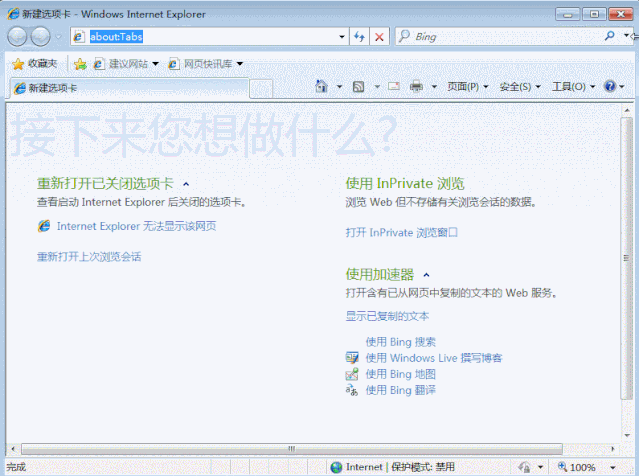This screenshot has height=476, width=639.
Task: Click the RSS feeds icon
Action: click(358, 86)
